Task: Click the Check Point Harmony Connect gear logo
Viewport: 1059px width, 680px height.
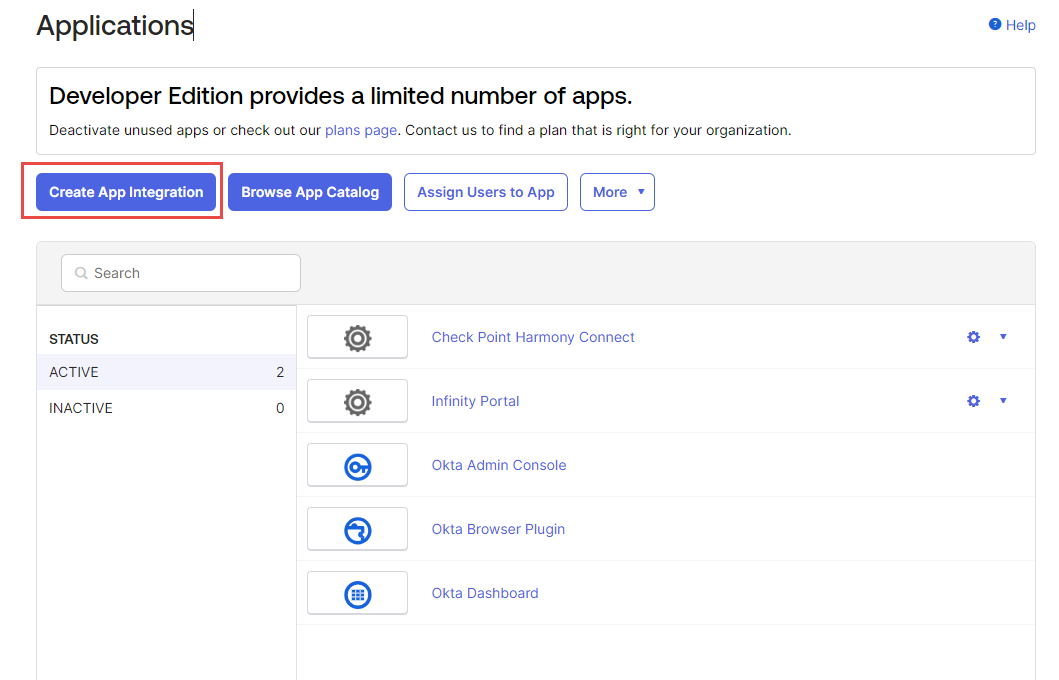Action: (x=357, y=338)
